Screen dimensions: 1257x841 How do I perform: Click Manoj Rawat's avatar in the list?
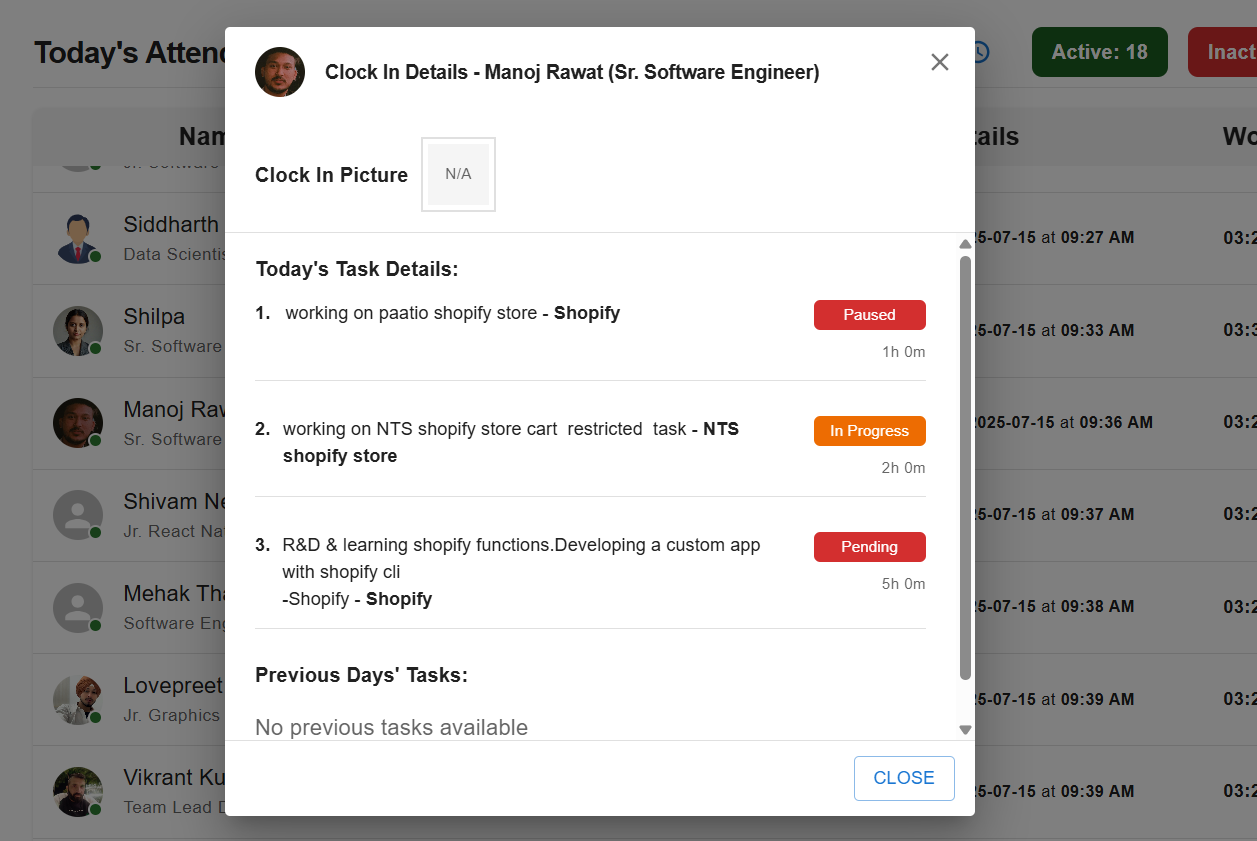[x=78, y=423]
